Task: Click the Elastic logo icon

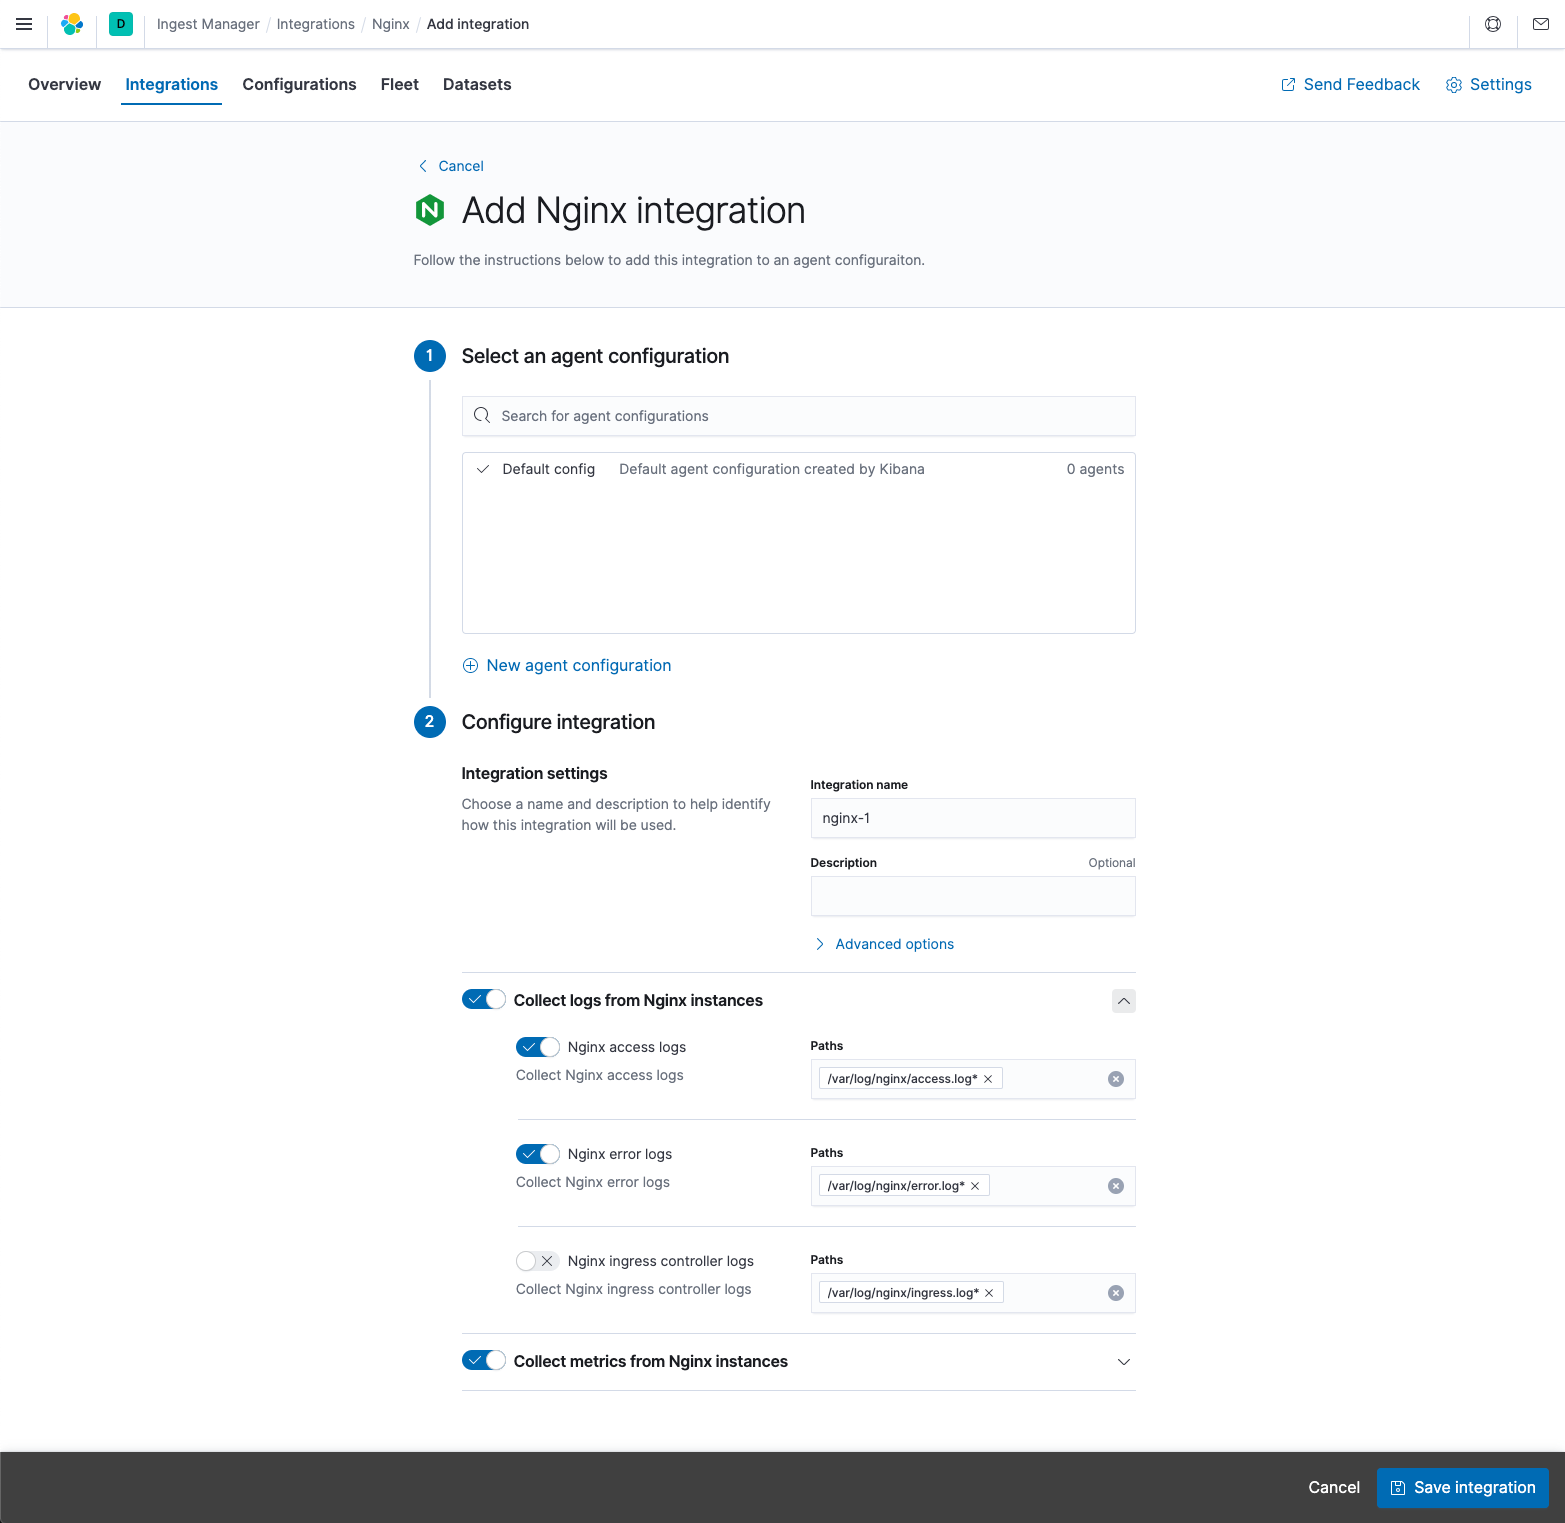Action: (x=72, y=24)
